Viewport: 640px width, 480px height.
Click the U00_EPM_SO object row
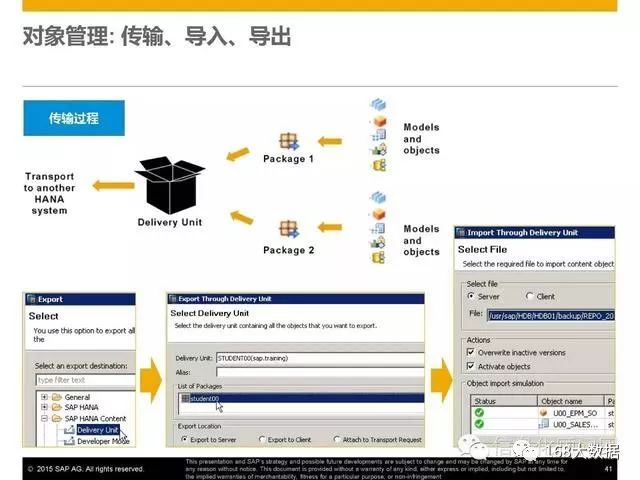543,413
